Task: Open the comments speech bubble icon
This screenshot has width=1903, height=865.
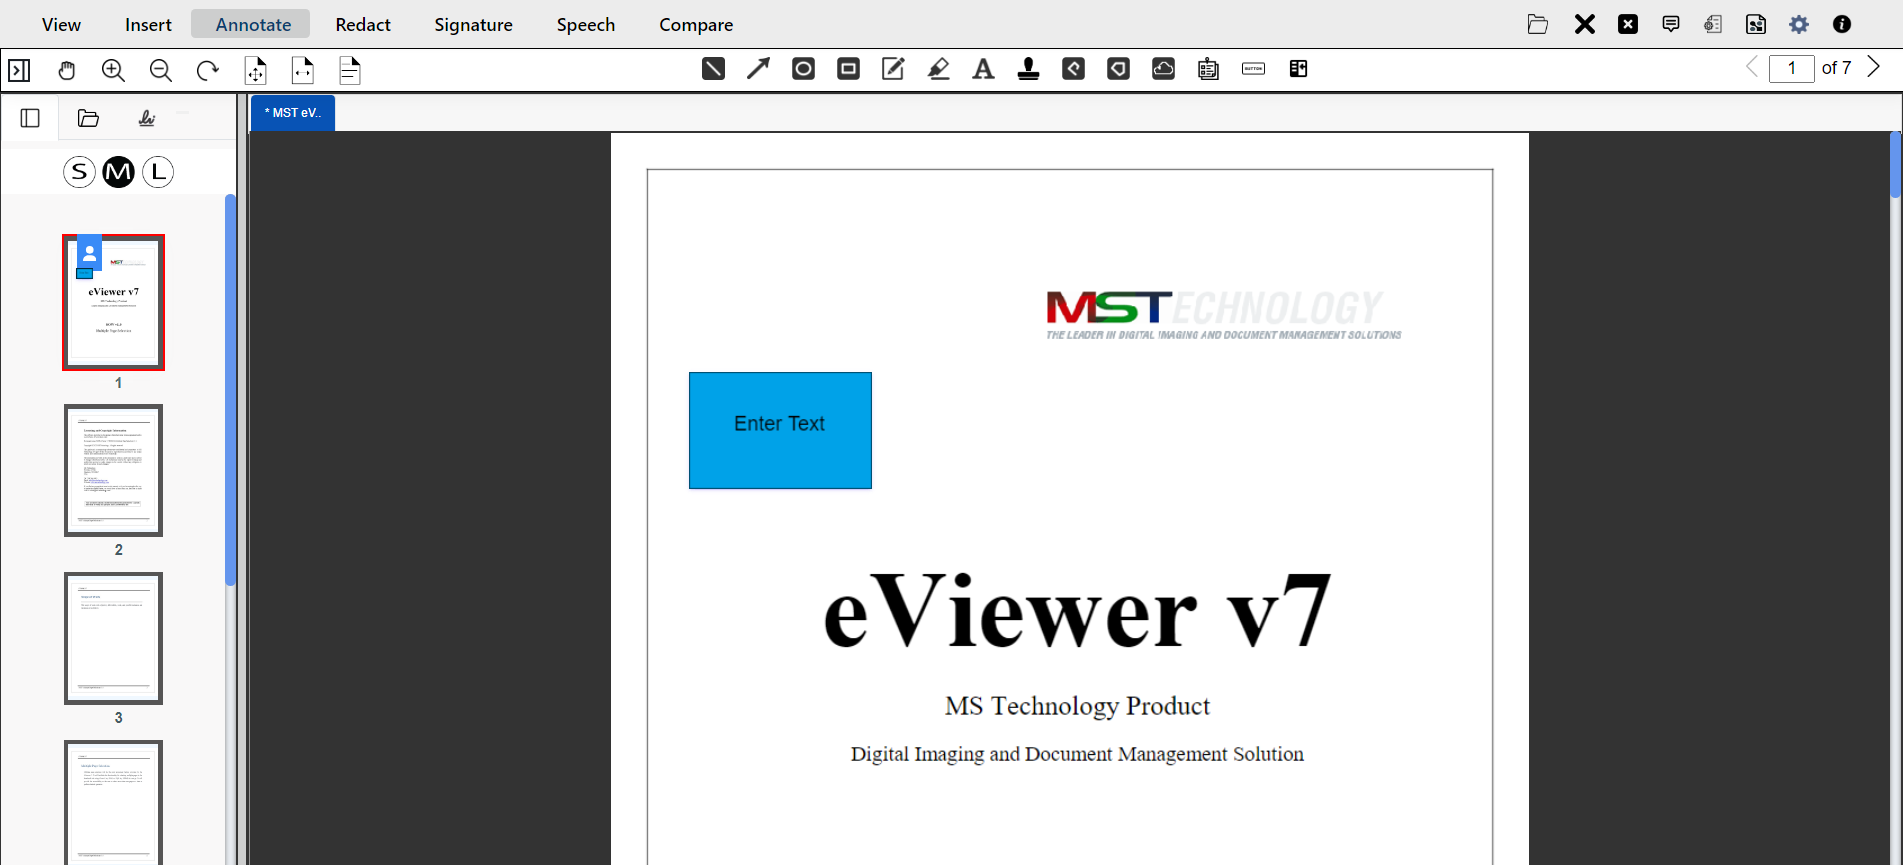Action: (1671, 24)
